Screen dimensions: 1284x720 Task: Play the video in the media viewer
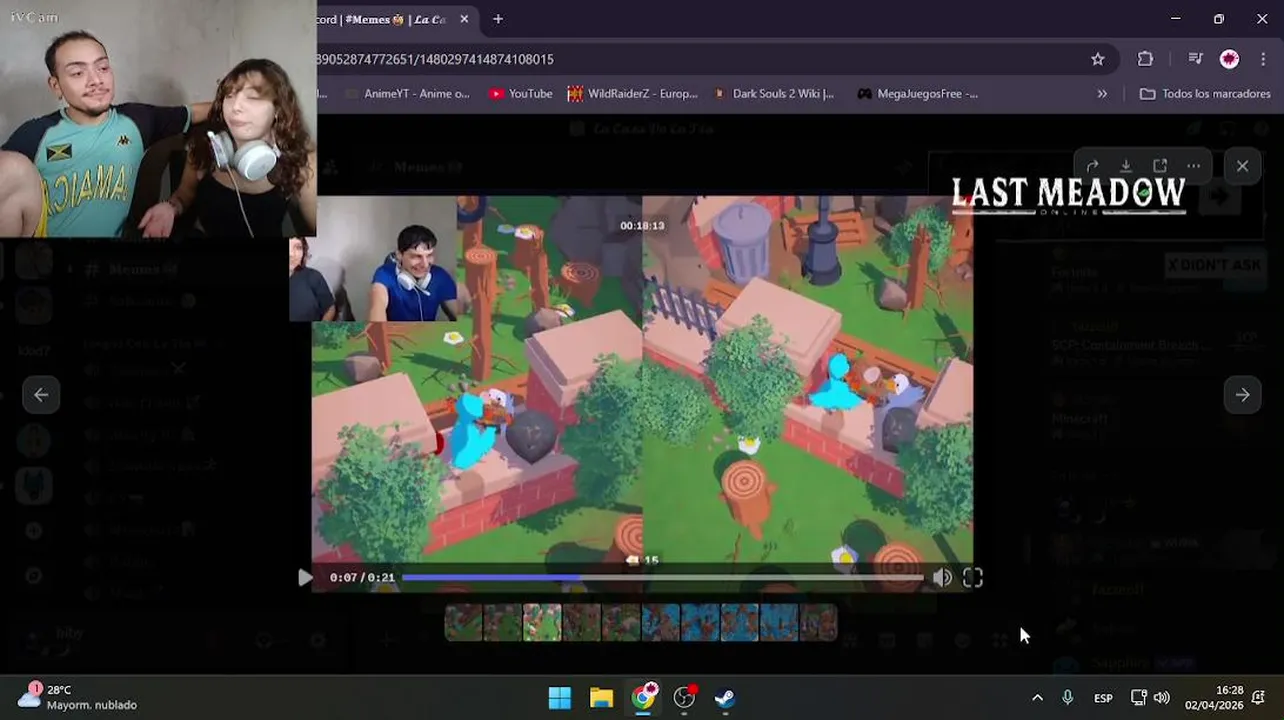305,577
